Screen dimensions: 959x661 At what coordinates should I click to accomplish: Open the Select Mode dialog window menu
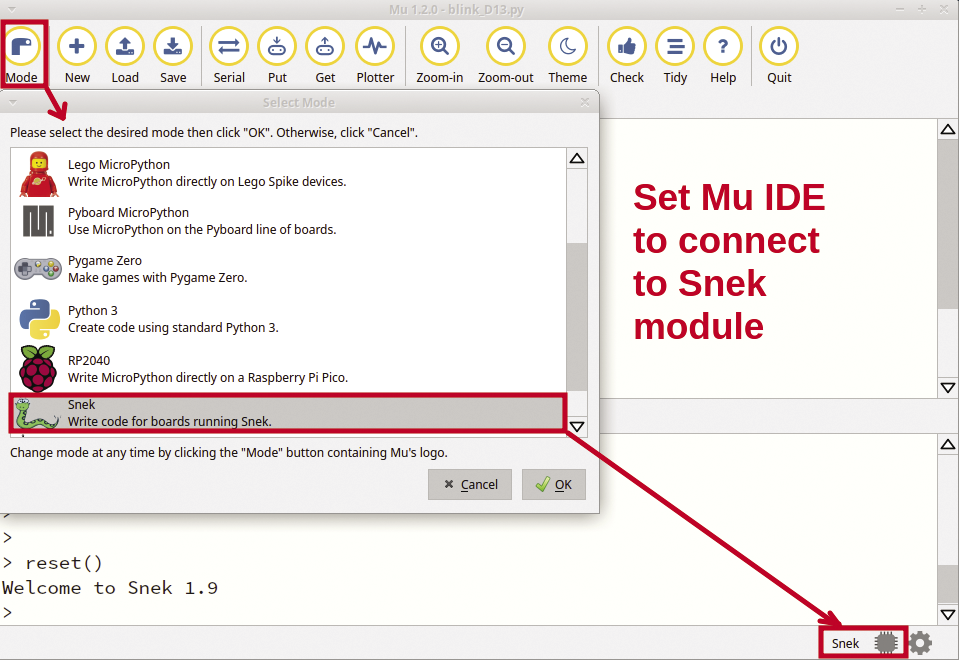(x=12, y=102)
